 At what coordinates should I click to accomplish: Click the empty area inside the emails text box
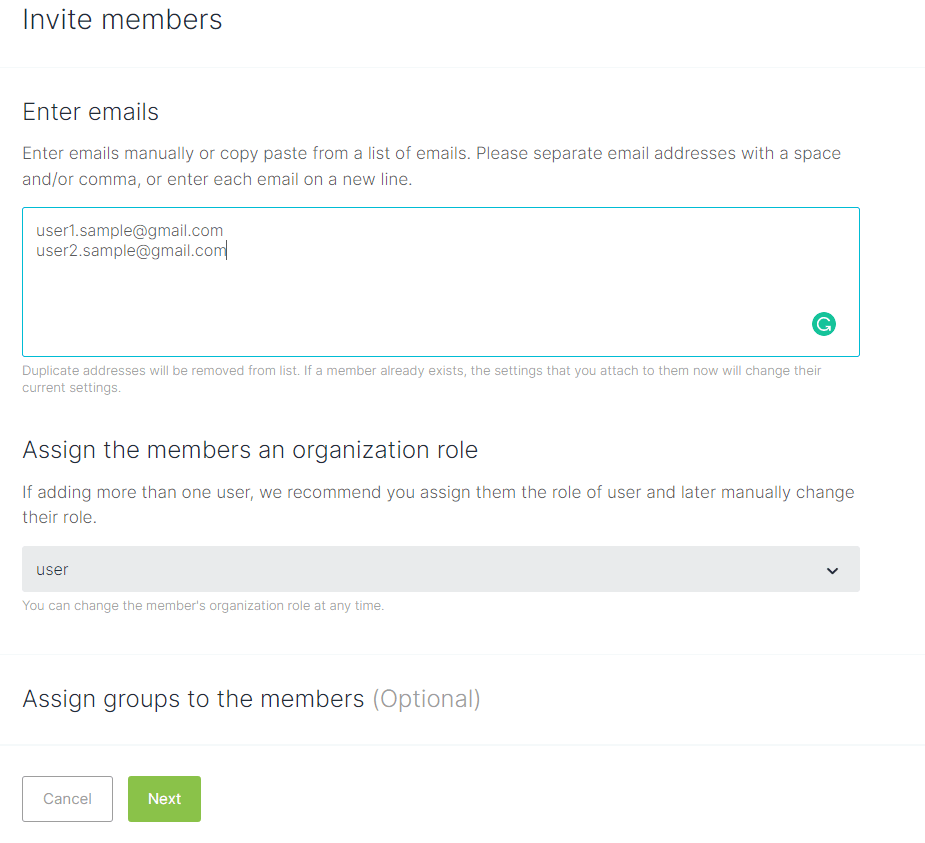440,300
